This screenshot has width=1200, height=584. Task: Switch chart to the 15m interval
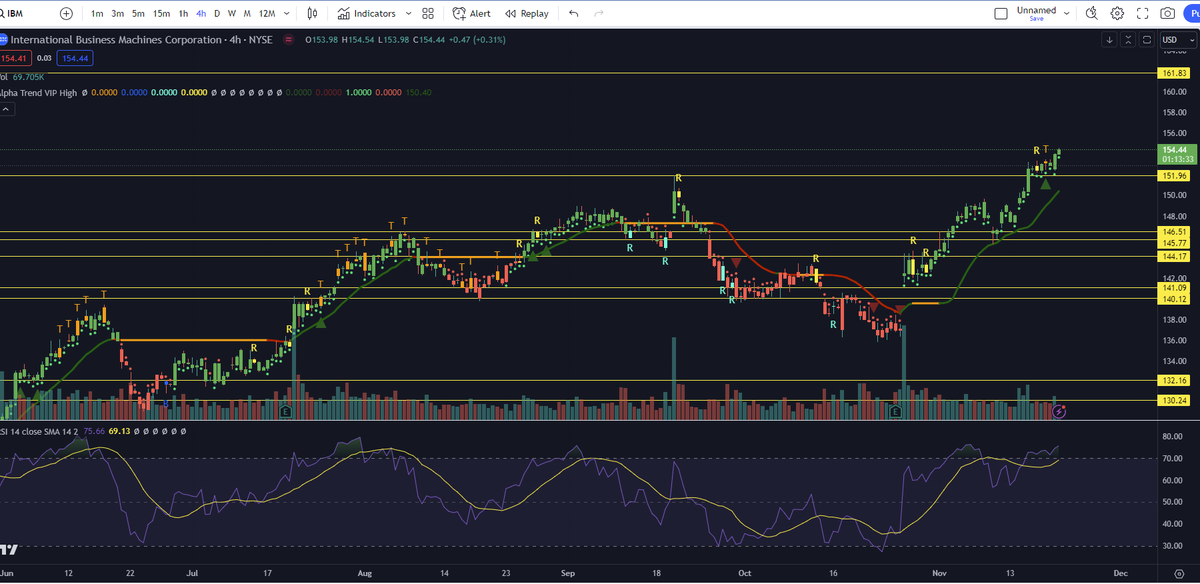click(162, 14)
